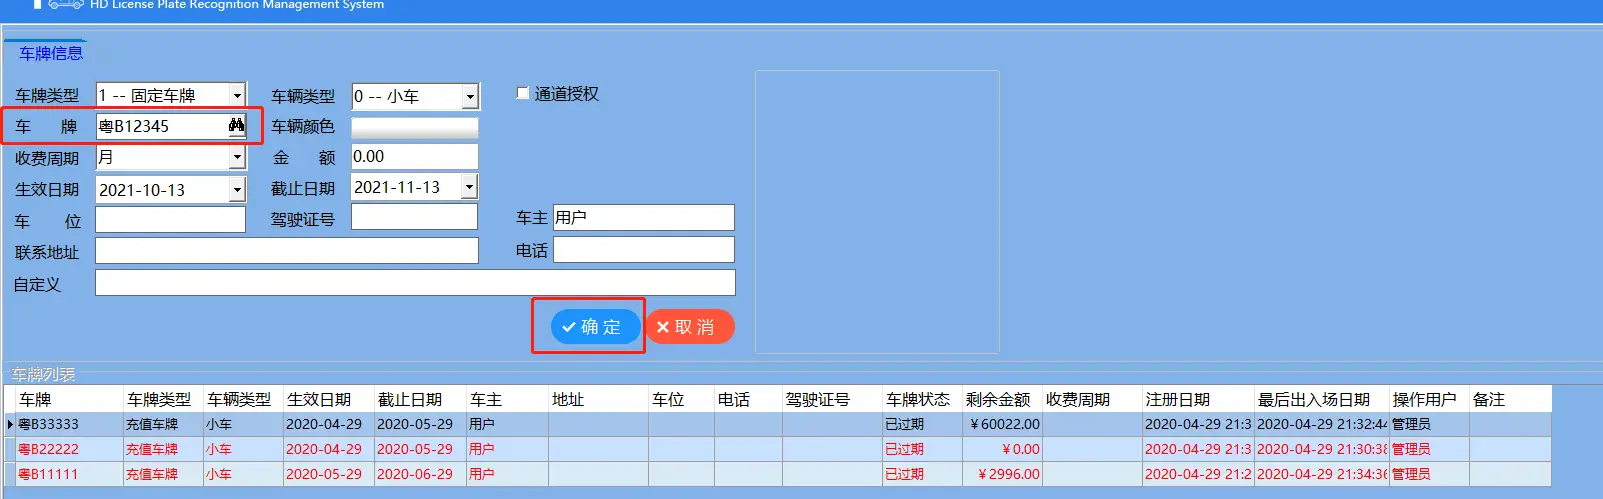This screenshot has height=499, width=1603.
Task: Click the 车牌状态 column header
Action: pos(921,399)
